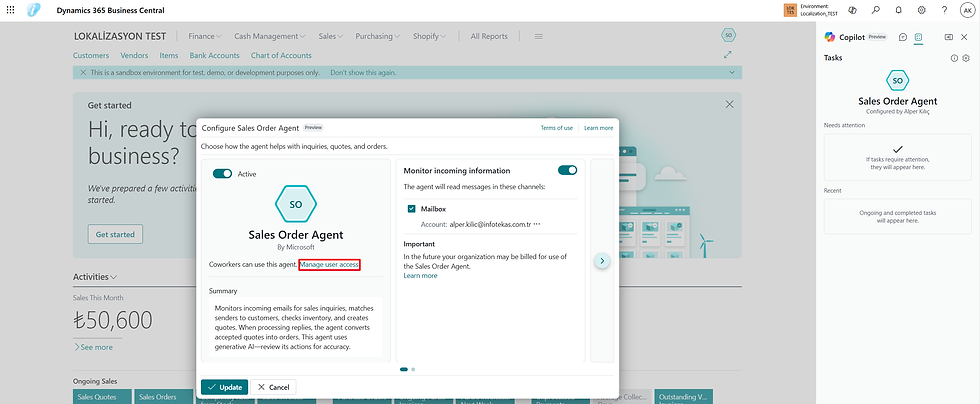Open the Customers list
This screenshot has width=980, height=404.
coord(91,56)
